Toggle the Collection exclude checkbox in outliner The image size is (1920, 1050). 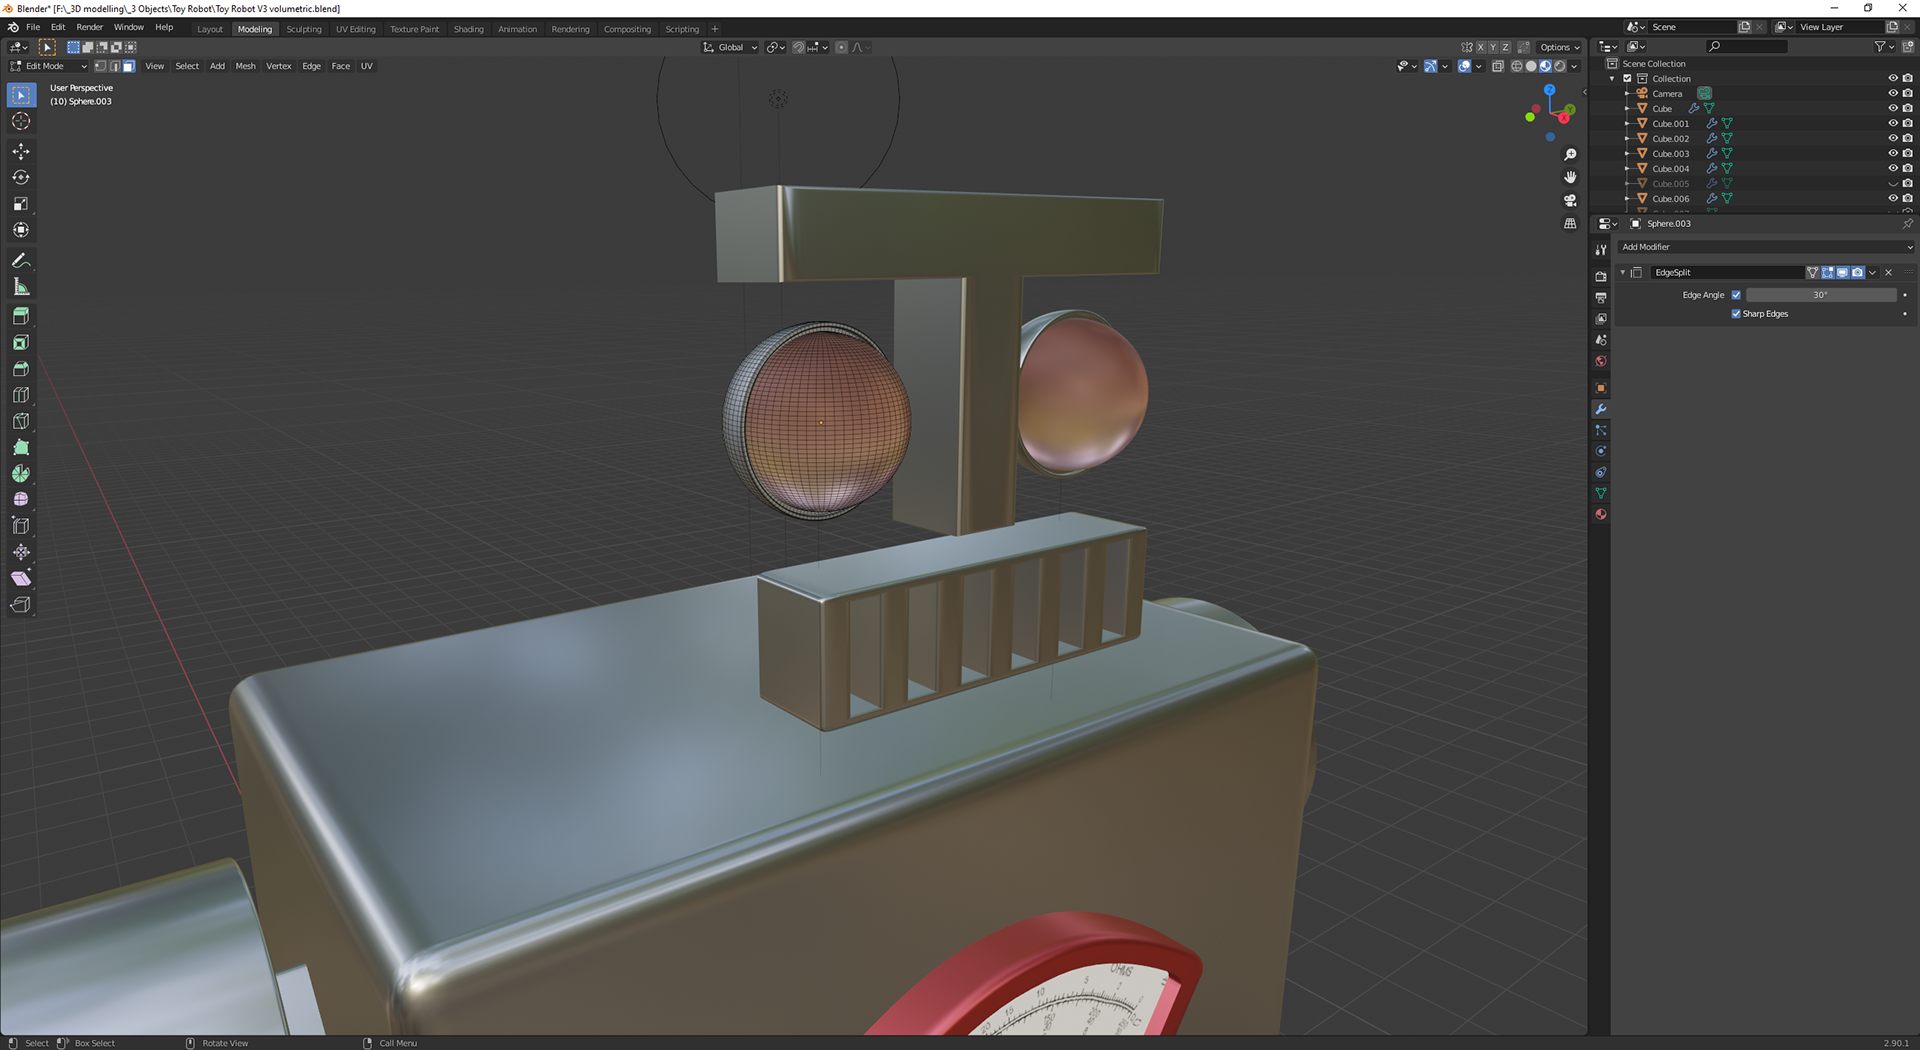[x=1627, y=78]
